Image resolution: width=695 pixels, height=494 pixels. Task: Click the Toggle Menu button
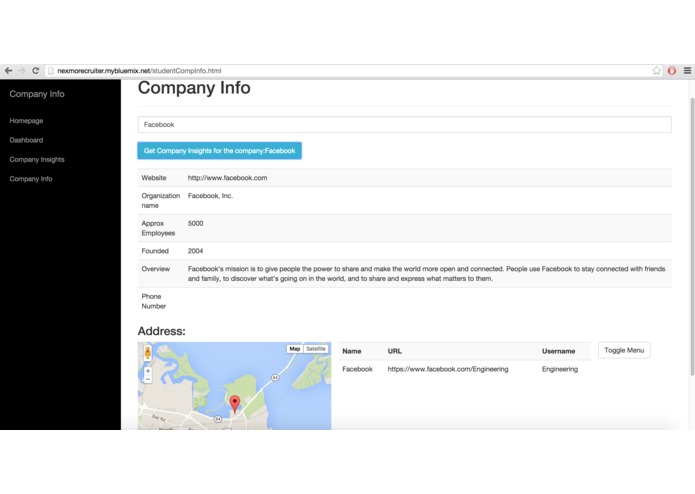coord(624,350)
